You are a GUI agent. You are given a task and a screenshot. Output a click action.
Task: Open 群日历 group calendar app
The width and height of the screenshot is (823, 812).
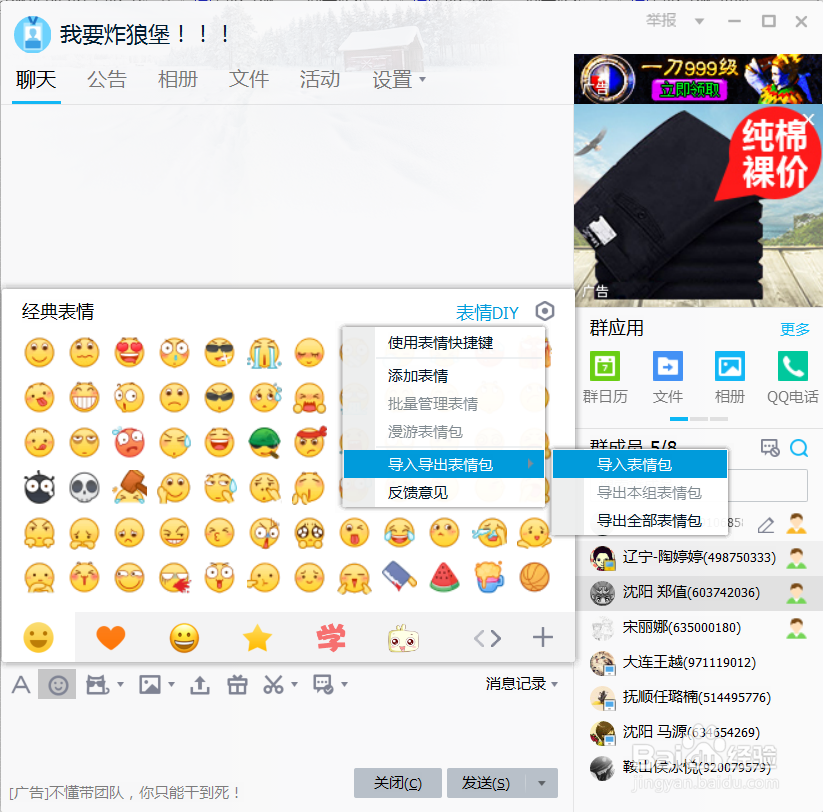(x=605, y=378)
